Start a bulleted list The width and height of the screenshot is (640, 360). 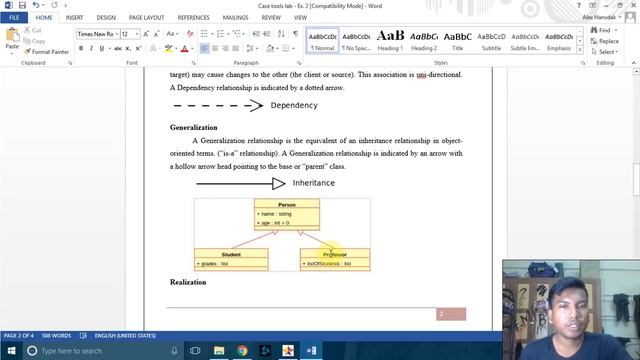point(204,34)
